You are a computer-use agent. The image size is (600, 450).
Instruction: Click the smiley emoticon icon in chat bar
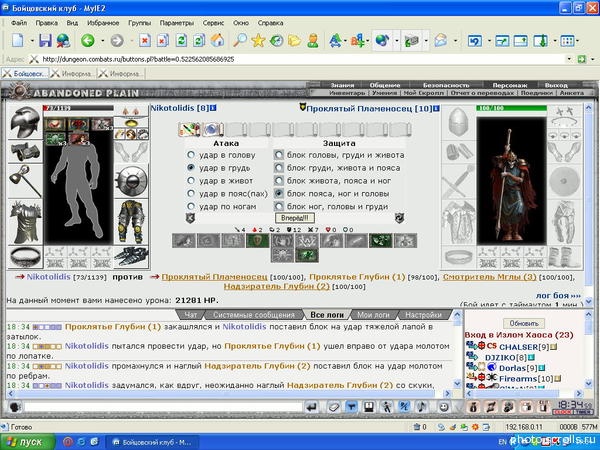coord(443,407)
